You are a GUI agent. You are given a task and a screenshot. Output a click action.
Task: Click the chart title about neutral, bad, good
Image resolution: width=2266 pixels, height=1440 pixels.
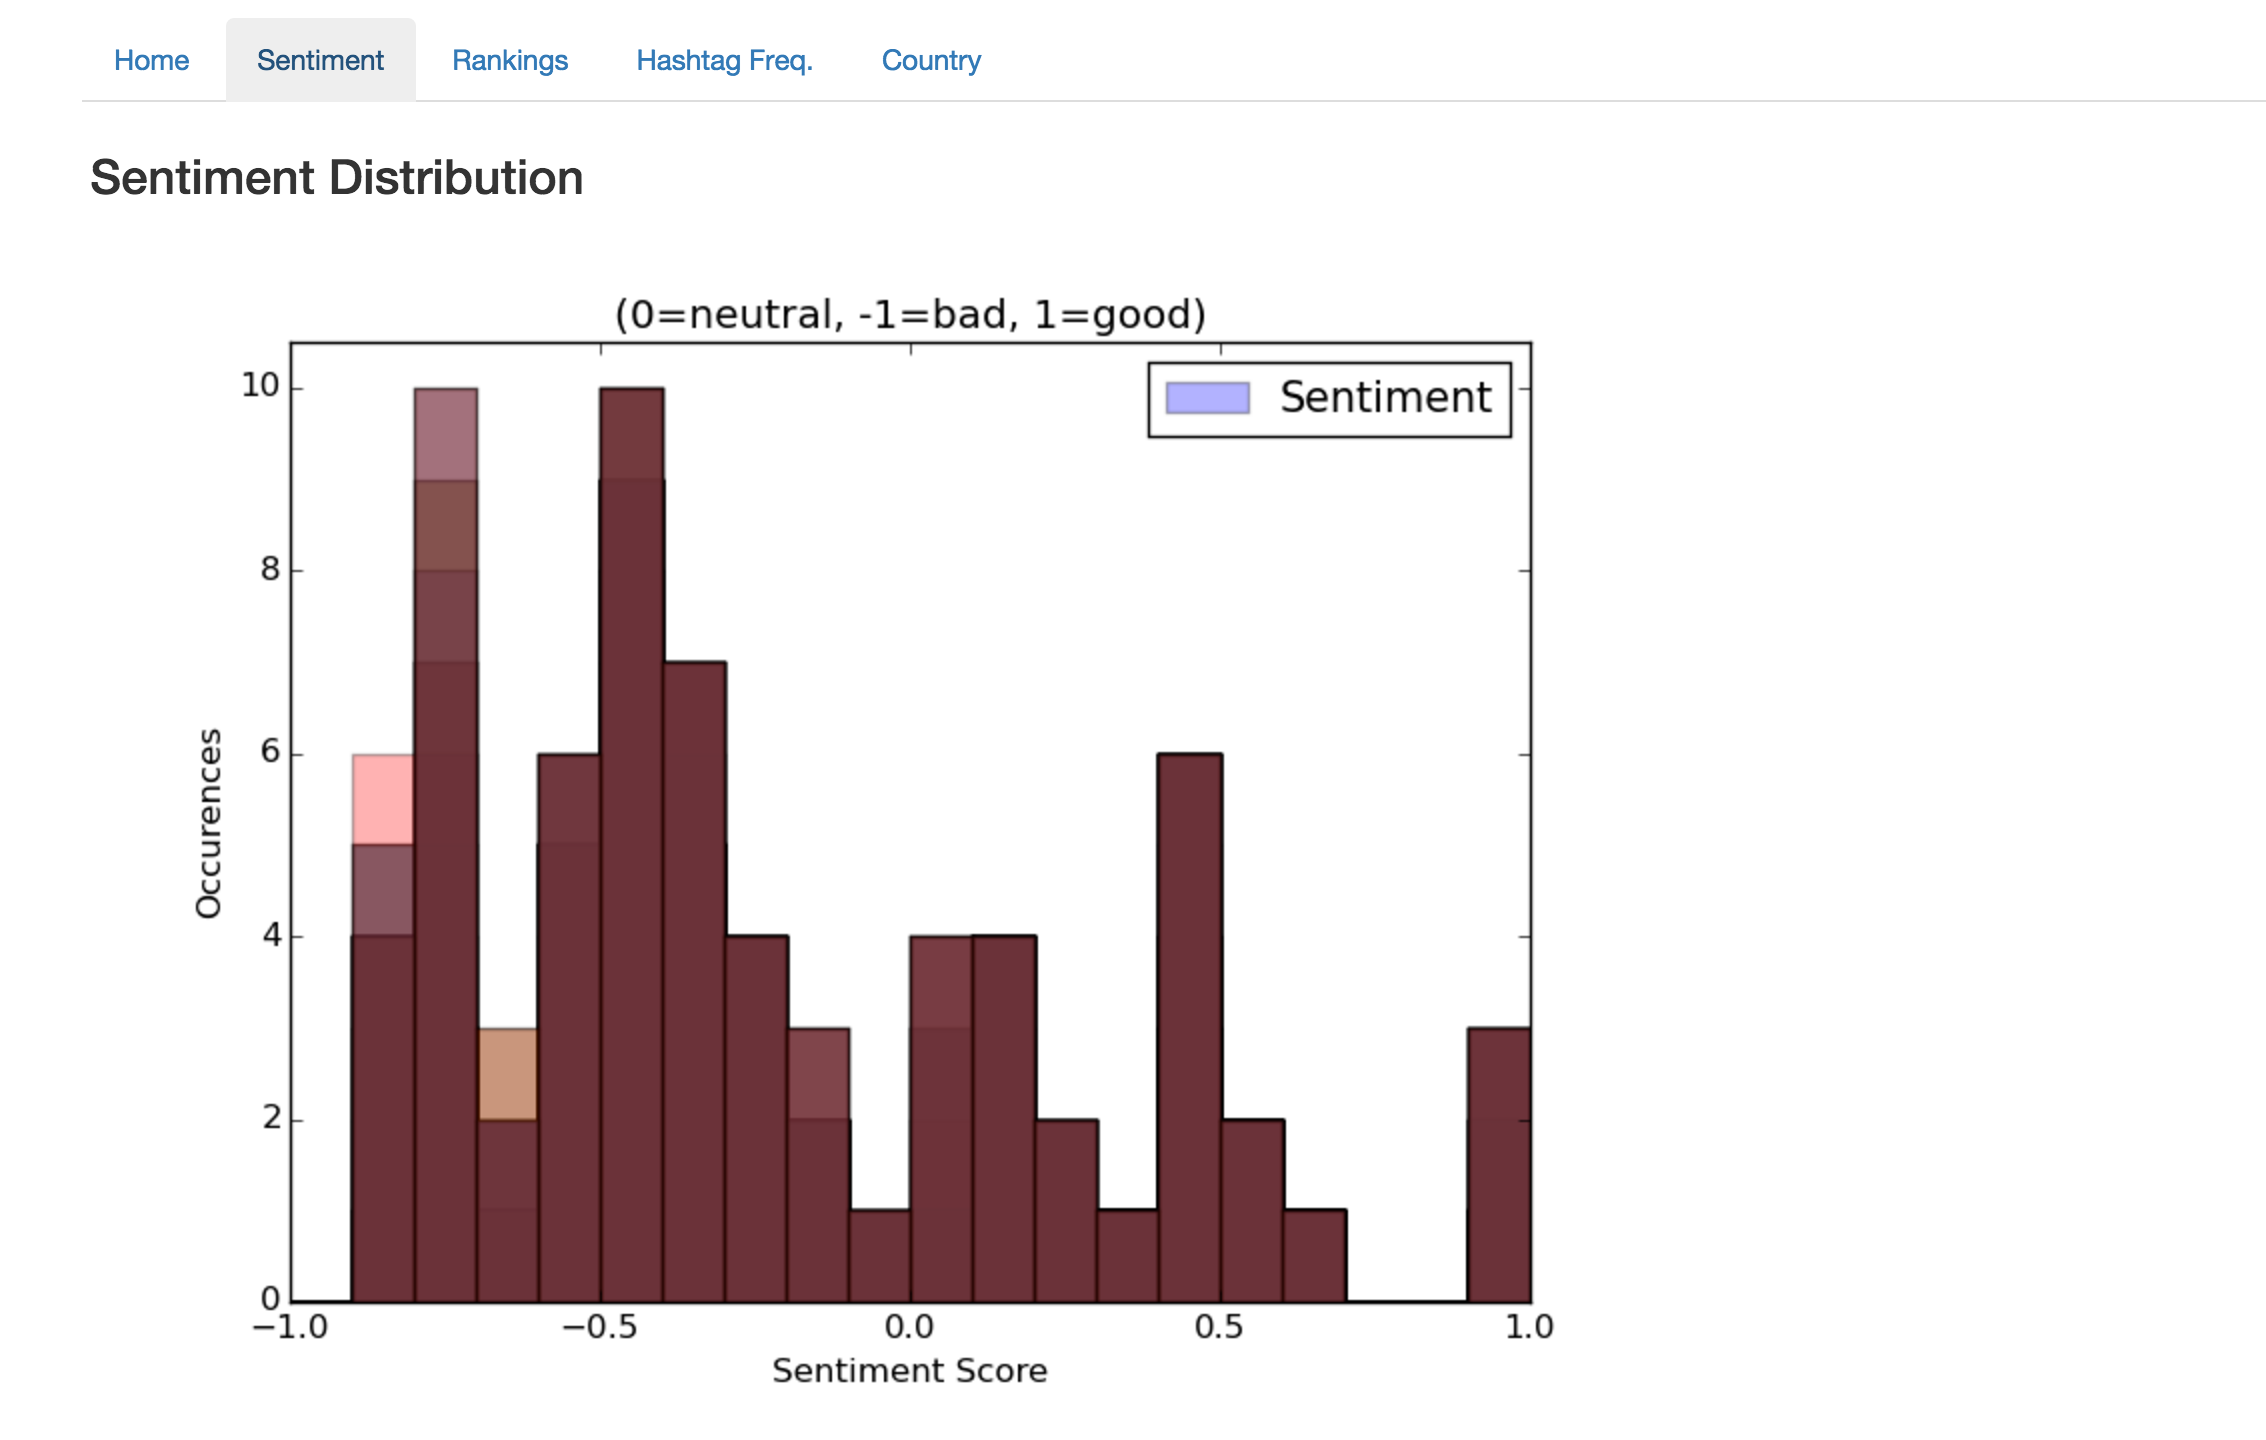[x=909, y=314]
